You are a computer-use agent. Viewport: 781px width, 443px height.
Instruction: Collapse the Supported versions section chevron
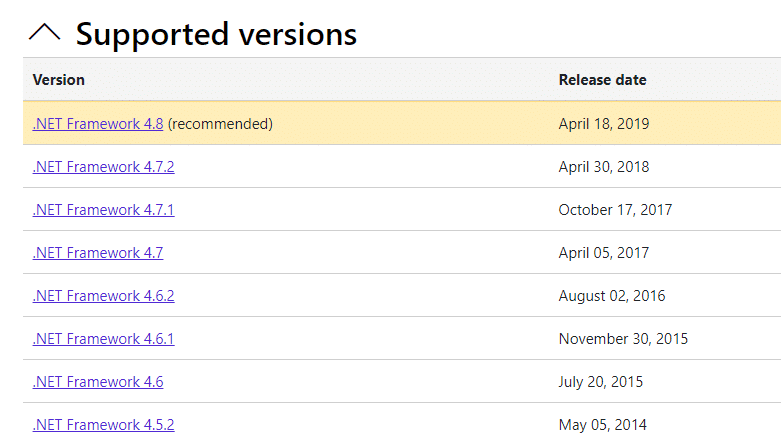coord(44,34)
